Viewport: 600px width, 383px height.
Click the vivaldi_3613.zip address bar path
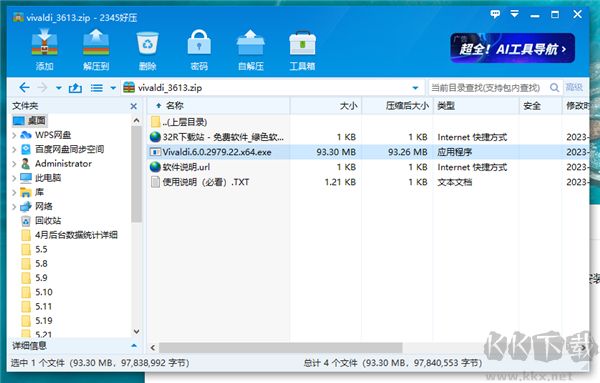pyautogui.click(x=170, y=88)
